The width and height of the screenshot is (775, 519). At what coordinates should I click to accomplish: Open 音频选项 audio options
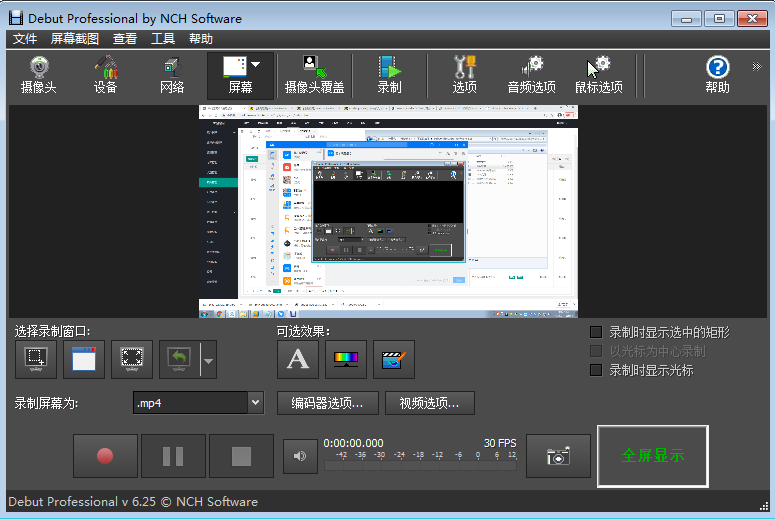(x=531, y=75)
